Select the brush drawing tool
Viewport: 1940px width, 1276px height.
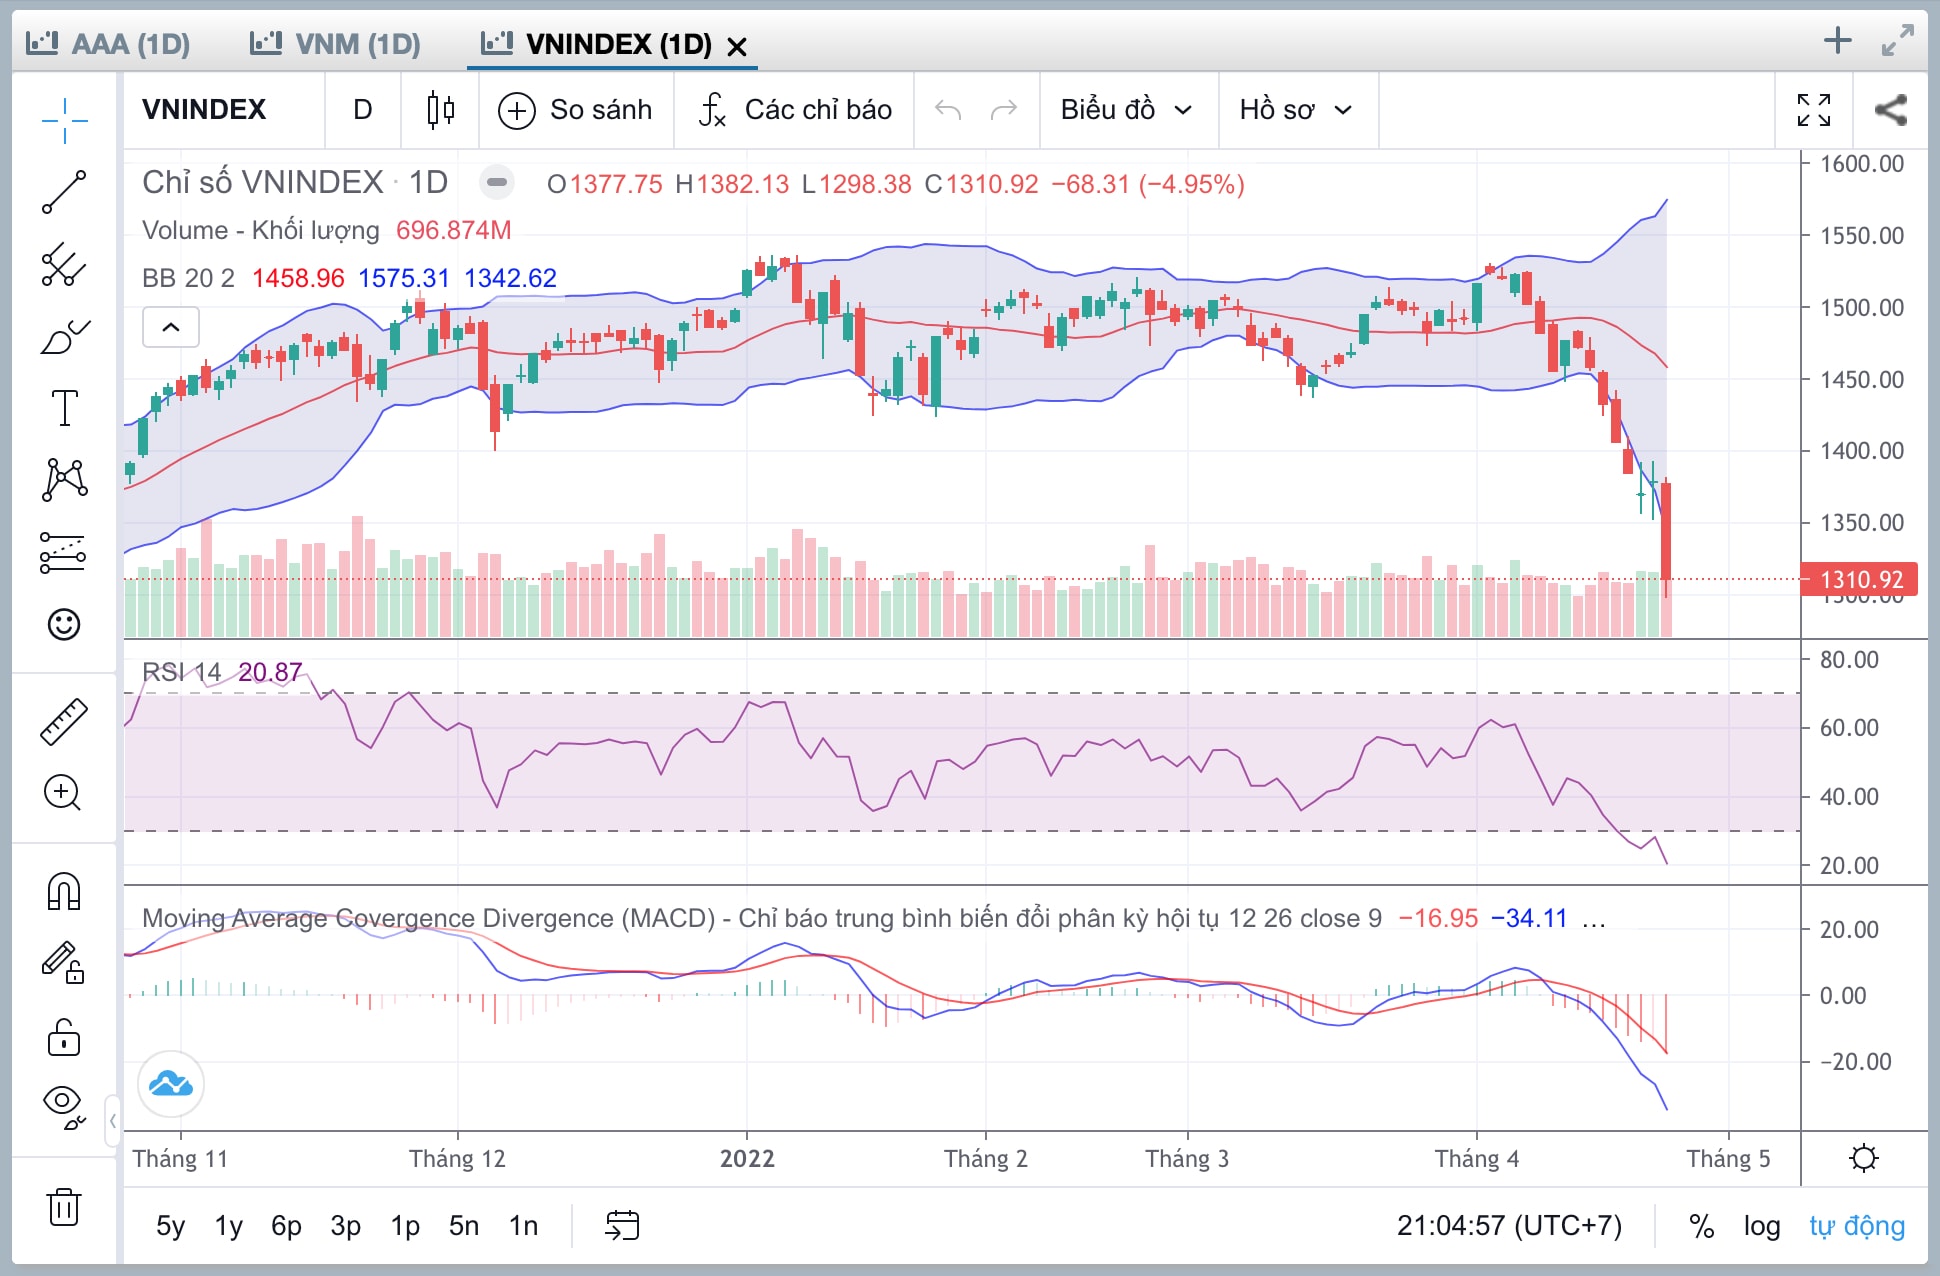click(64, 337)
